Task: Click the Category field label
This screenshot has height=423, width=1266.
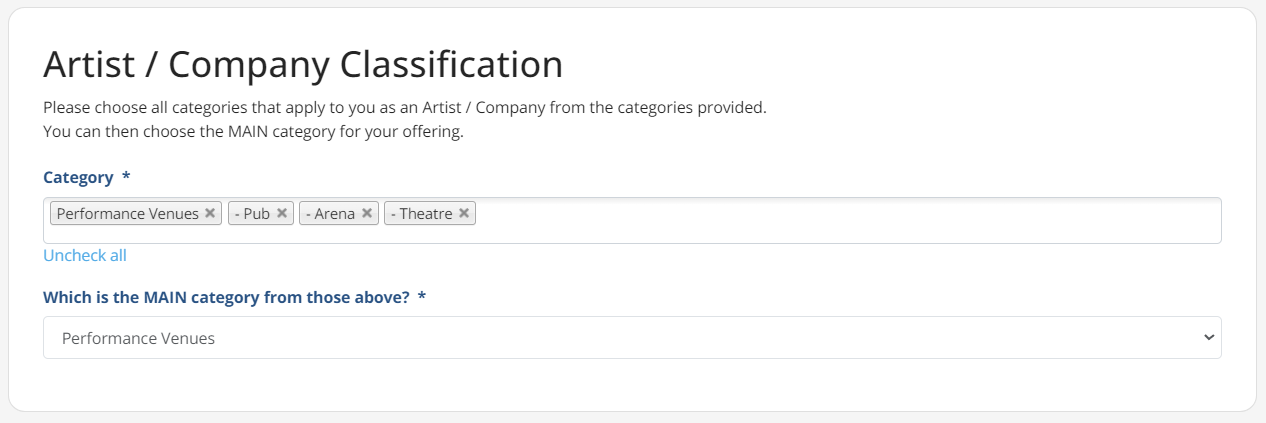Action: point(78,177)
